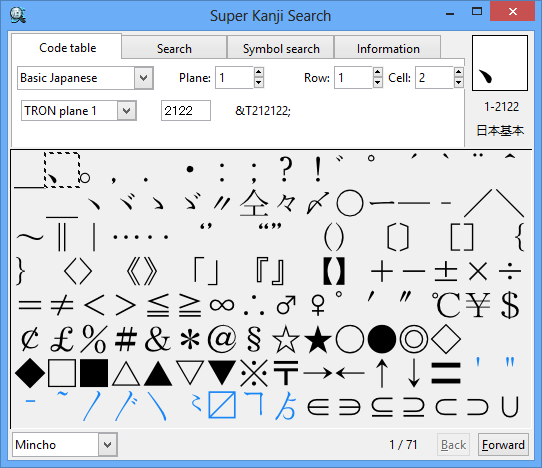Select the up arrow symbol

tap(382, 373)
